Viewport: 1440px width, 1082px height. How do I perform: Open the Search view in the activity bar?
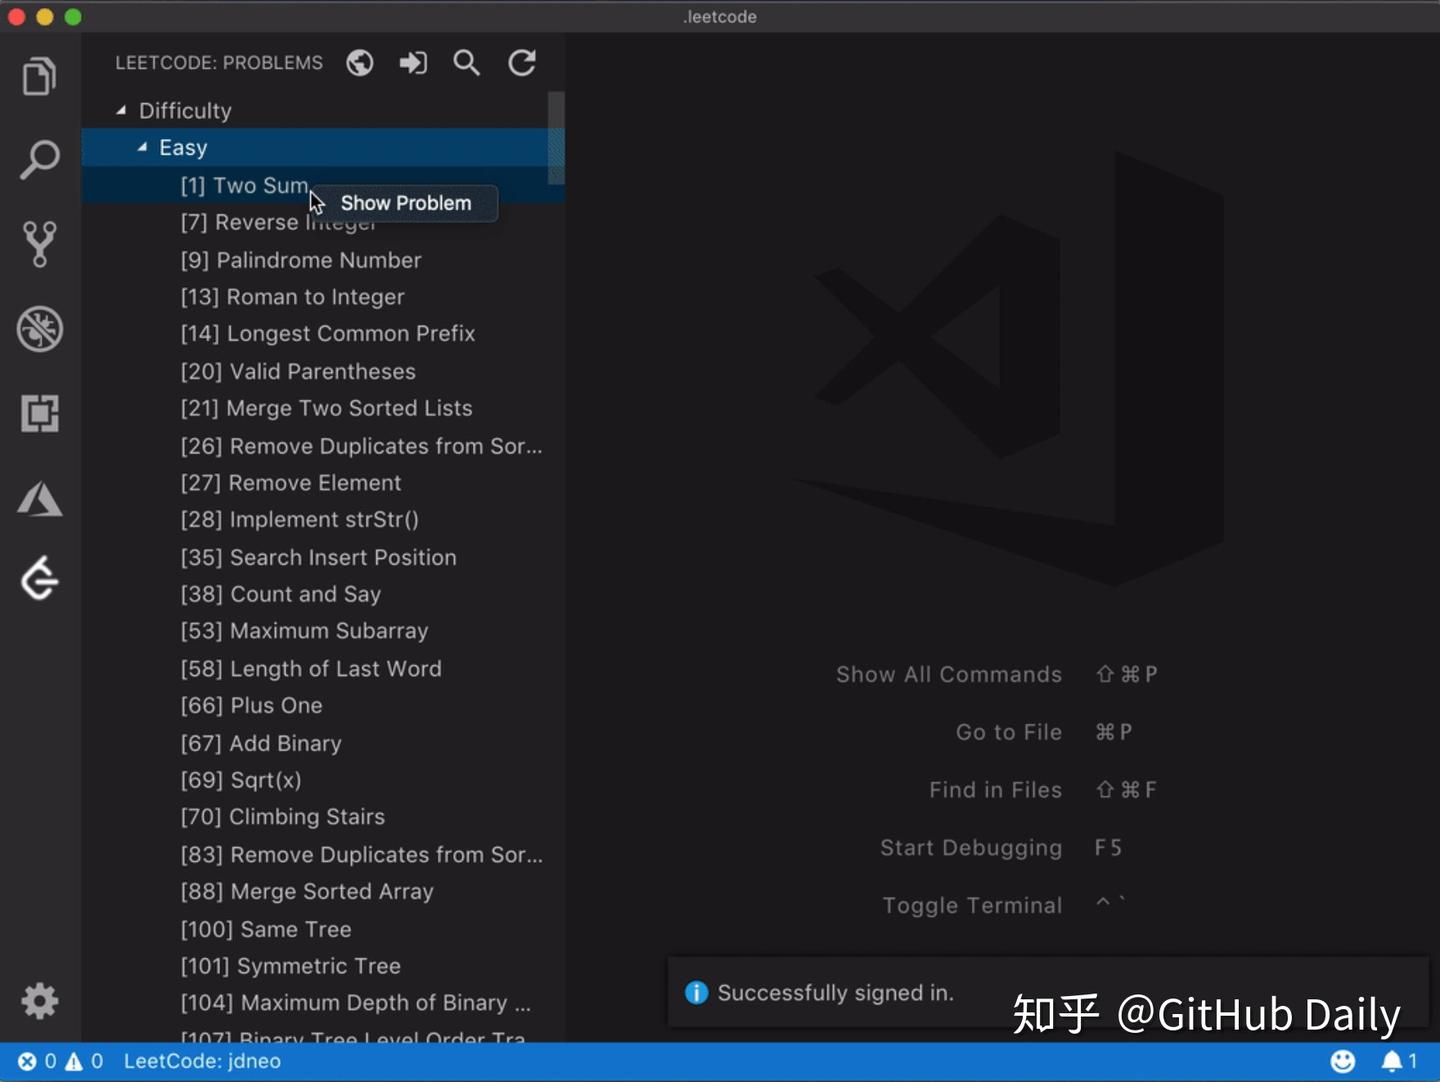click(39, 160)
